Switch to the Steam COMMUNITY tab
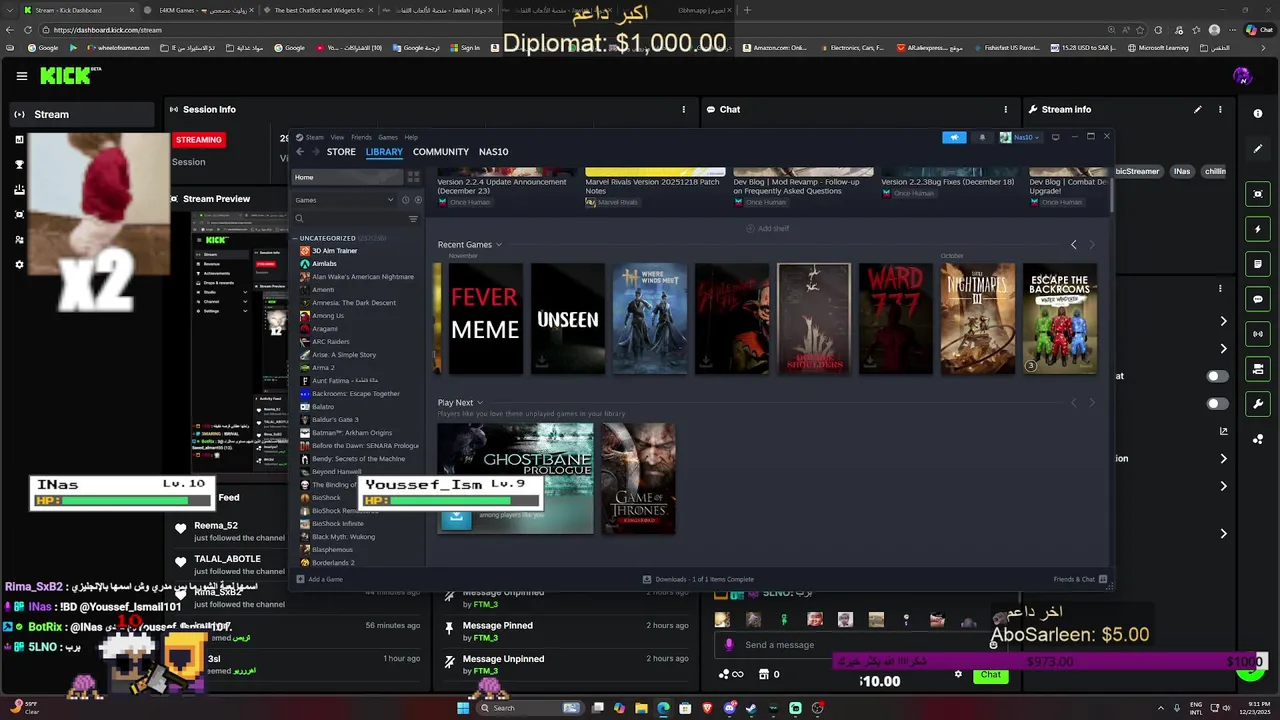This screenshot has width=1280, height=720. tap(441, 152)
